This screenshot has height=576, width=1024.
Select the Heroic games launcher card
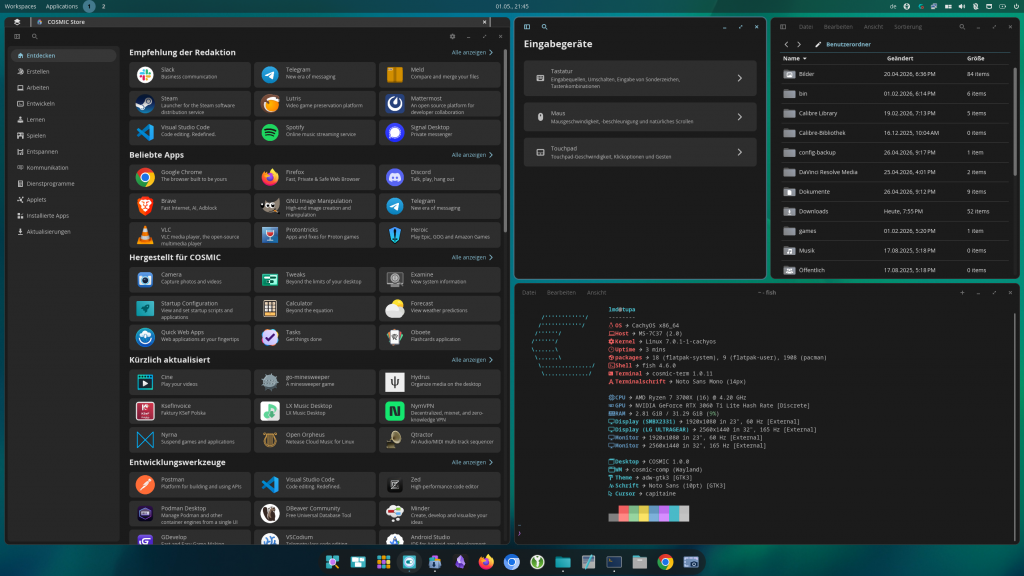(440, 234)
